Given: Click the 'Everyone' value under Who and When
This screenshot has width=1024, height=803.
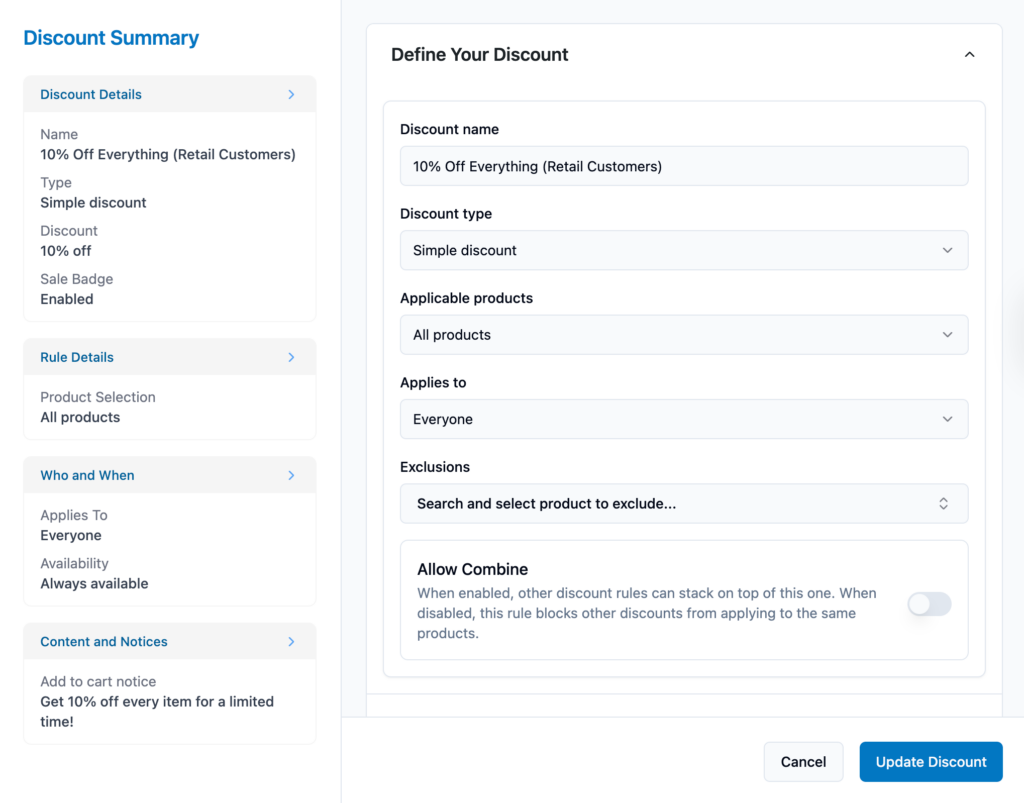Looking at the screenshot, I should 71,536.
